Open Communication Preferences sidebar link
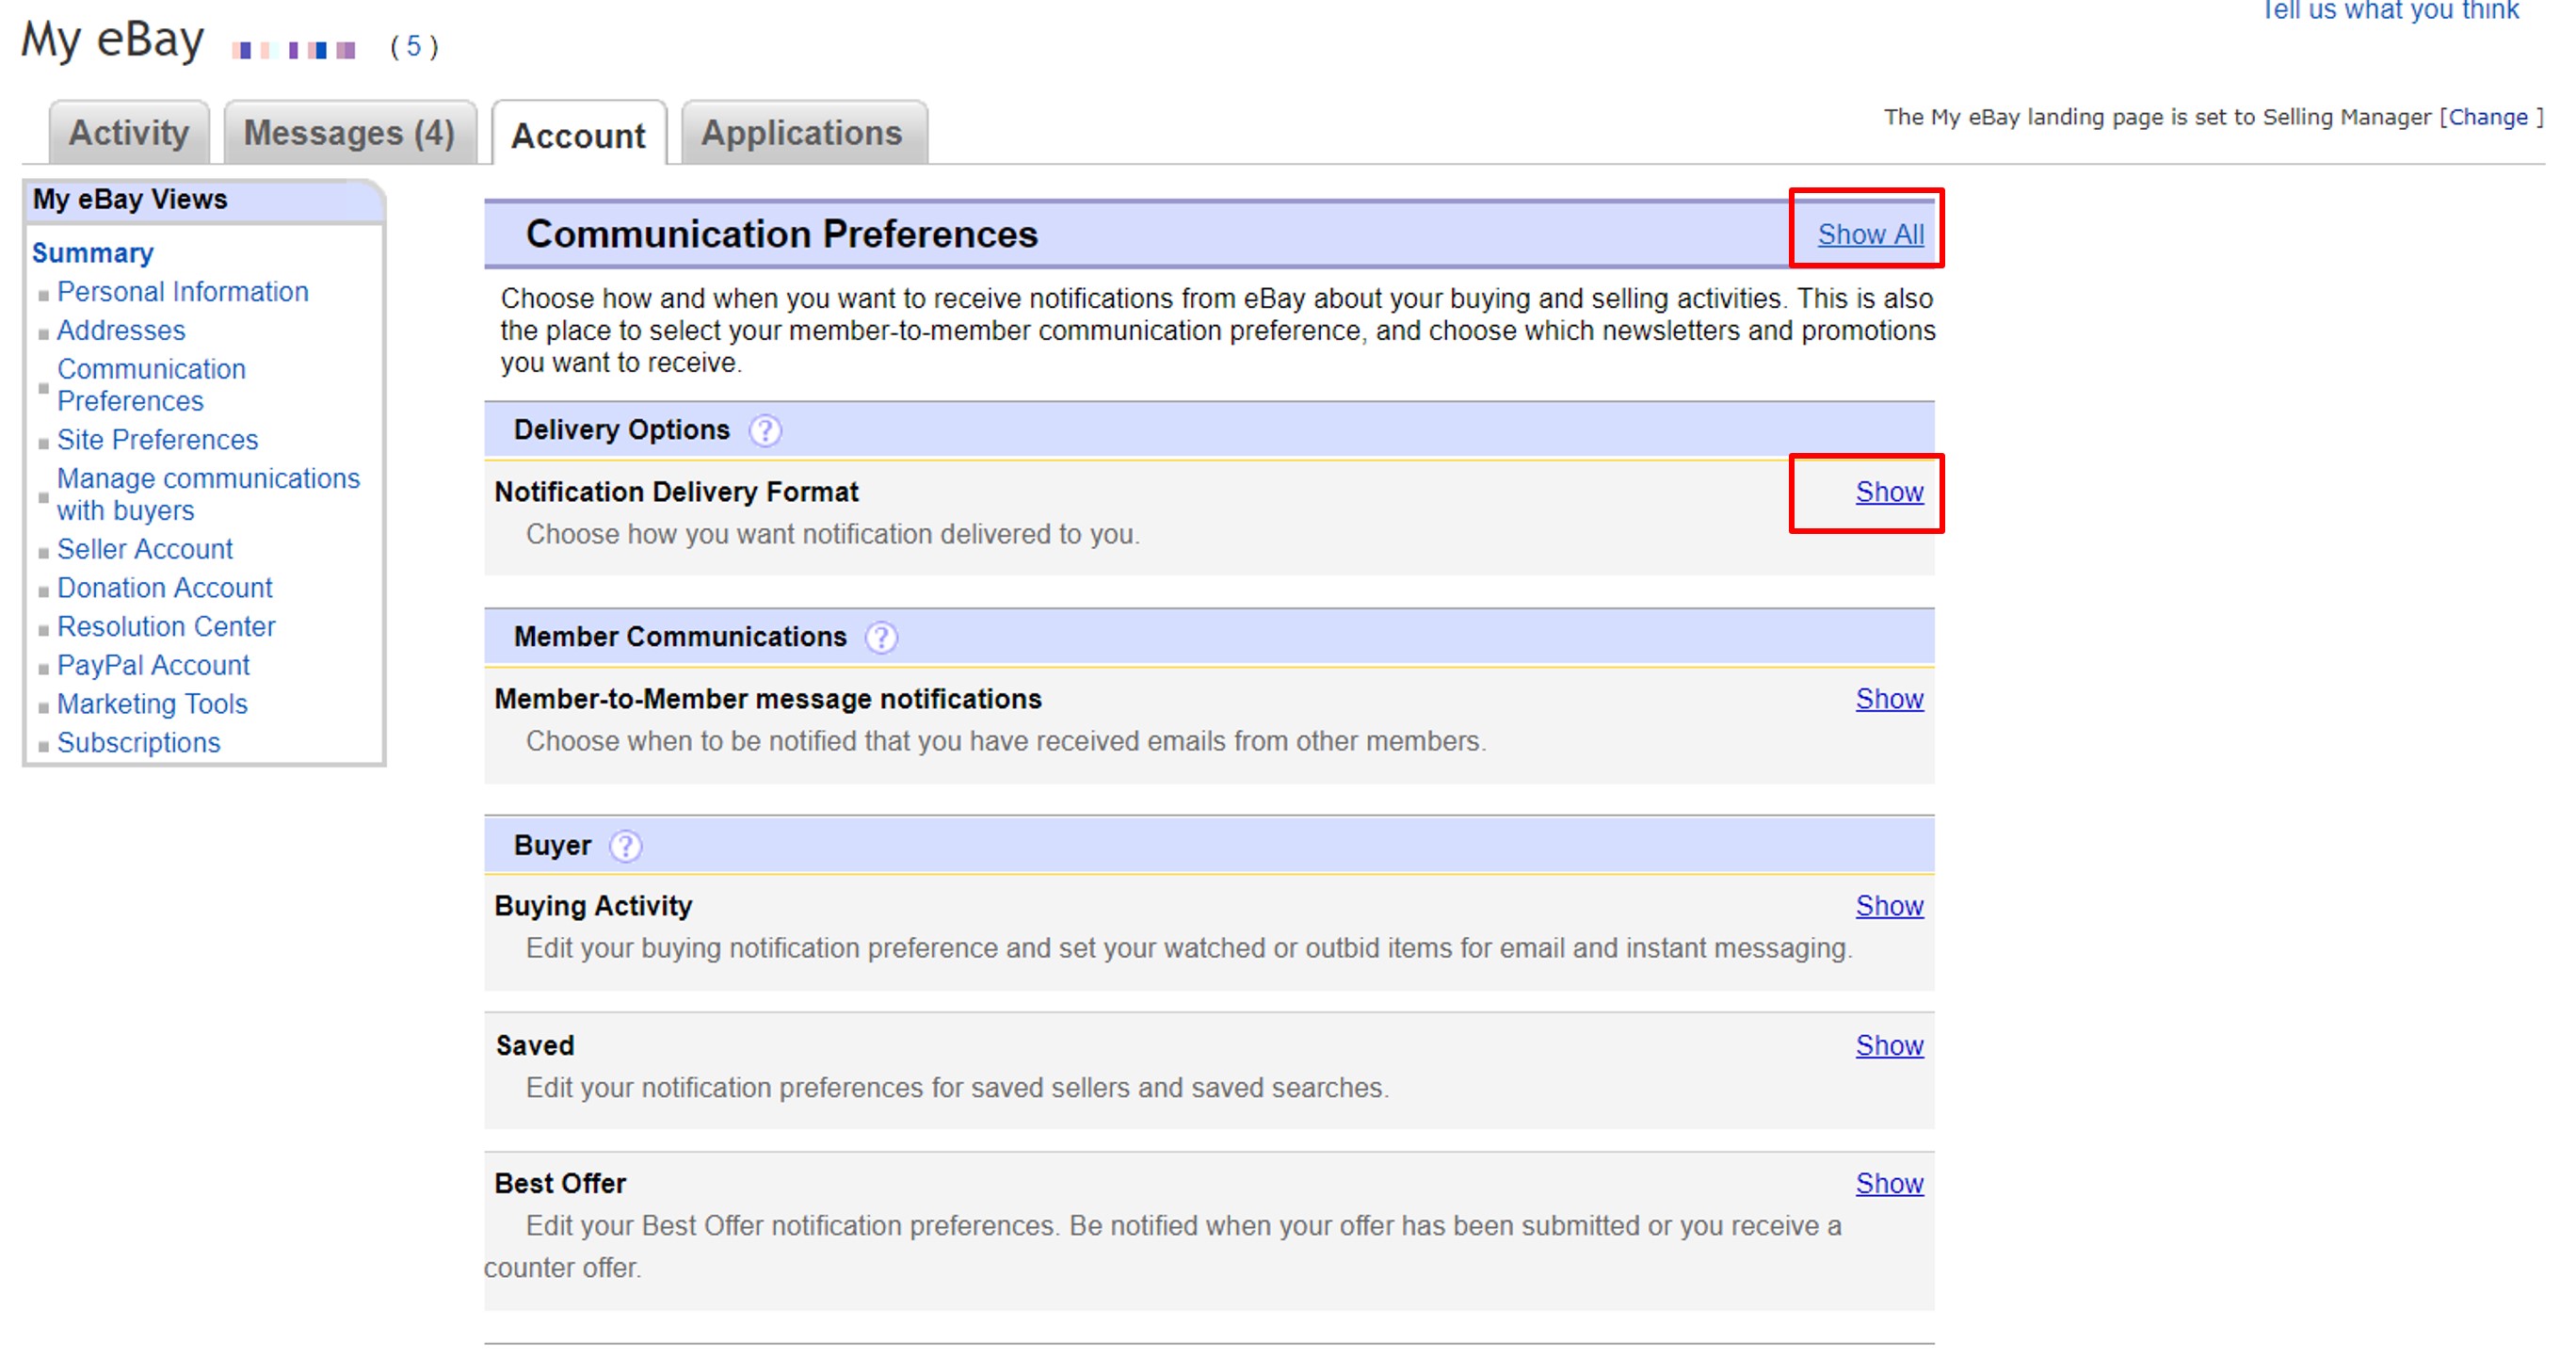Viewport: 2576px width, 1358px height. pos(151,385)
